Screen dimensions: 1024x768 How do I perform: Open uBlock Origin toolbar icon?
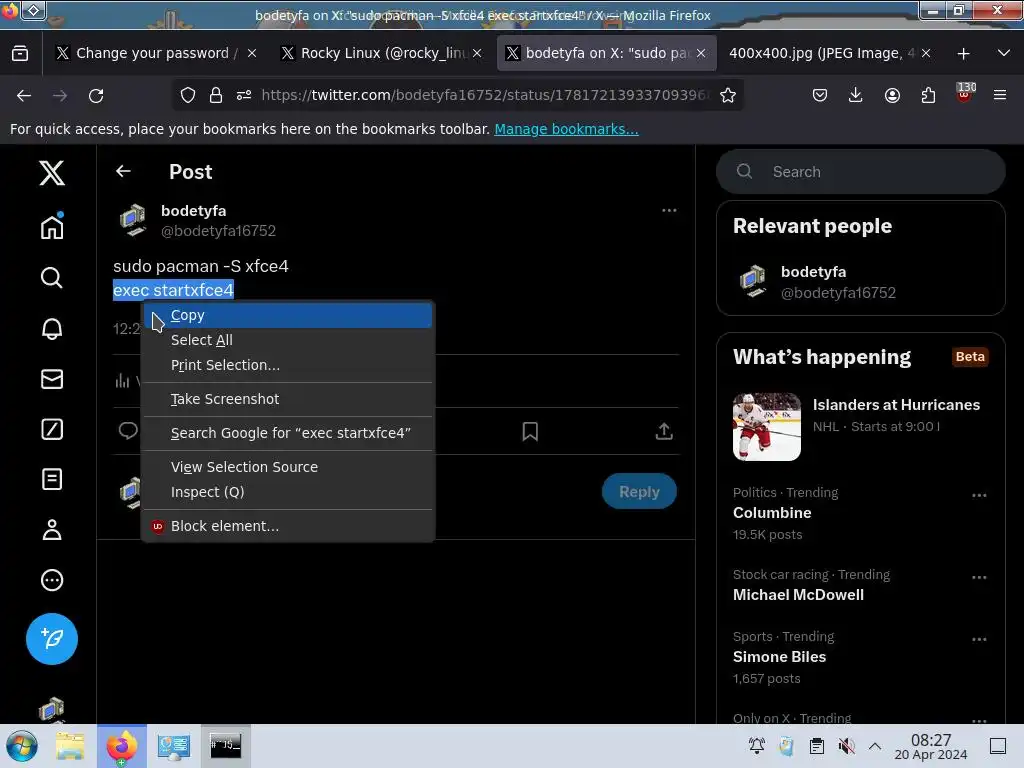point(964,94)
